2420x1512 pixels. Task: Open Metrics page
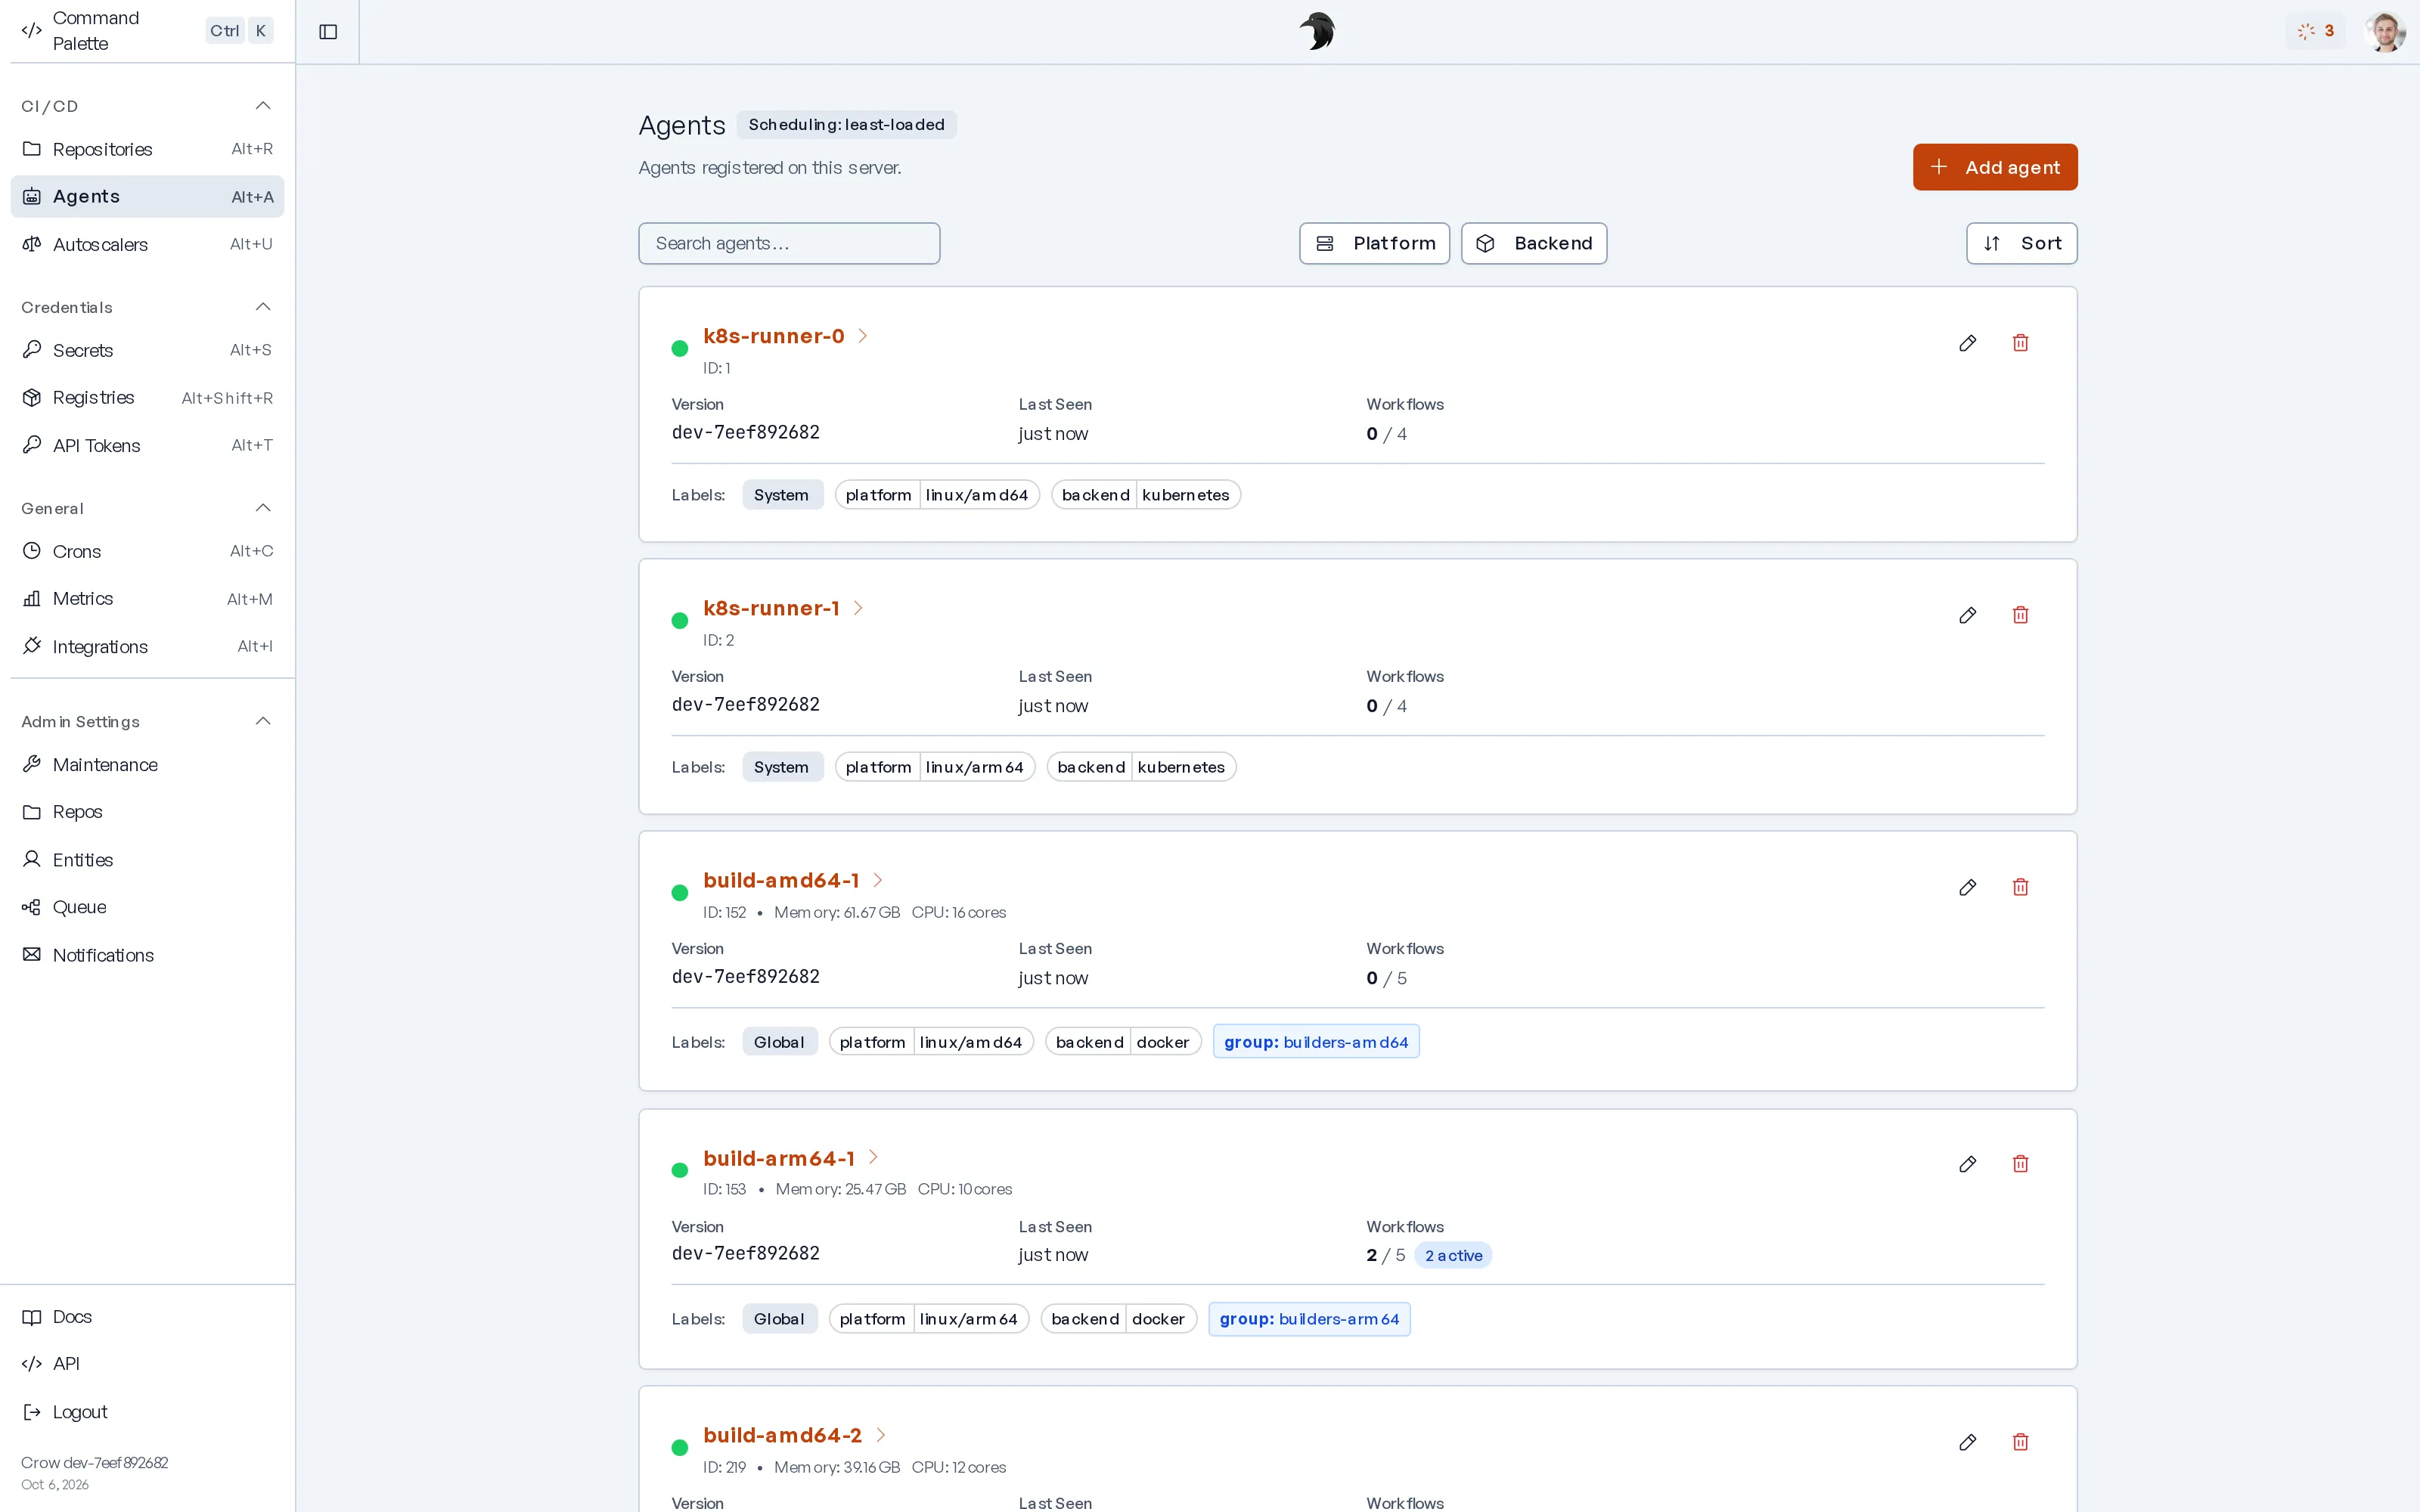[x=147, y=599]
